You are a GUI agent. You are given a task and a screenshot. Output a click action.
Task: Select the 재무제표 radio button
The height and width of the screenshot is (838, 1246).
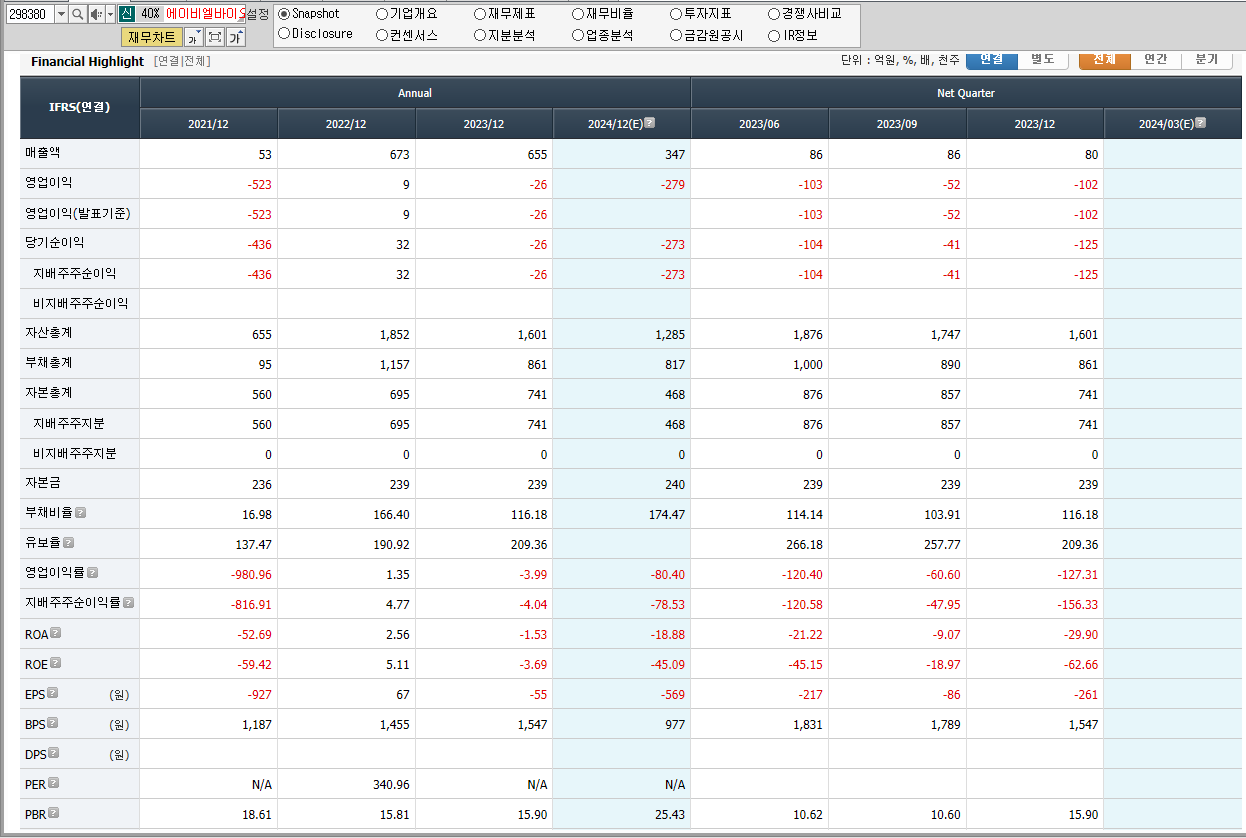pos(480,14)
